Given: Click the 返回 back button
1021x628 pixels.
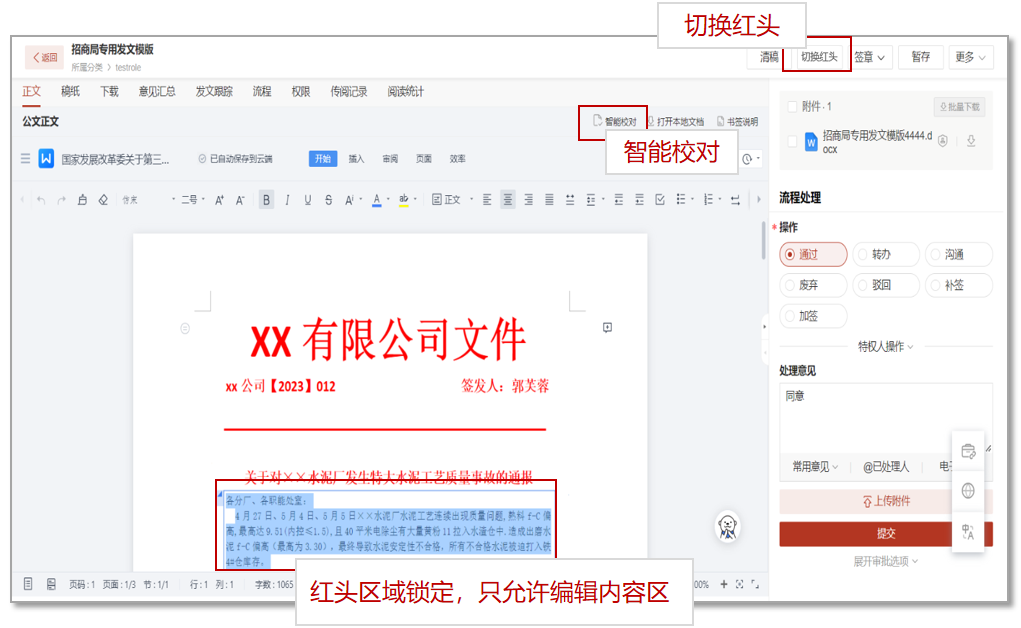Looking at the screenshot, I should tap(44, 57).
